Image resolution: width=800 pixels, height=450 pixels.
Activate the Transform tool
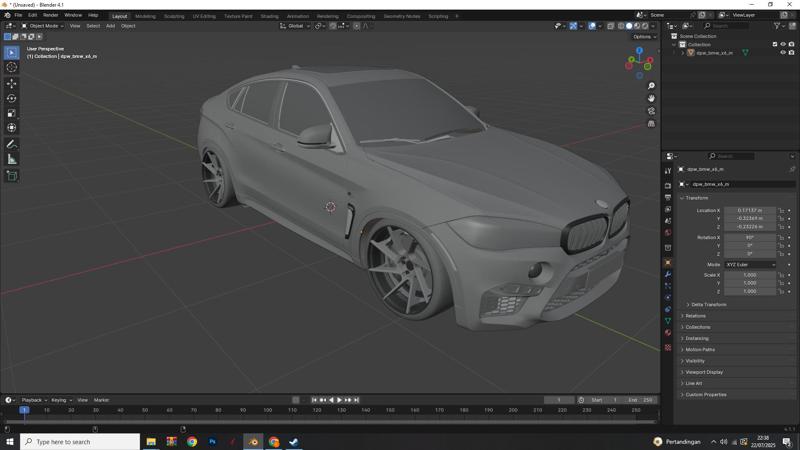tap(11, 128)
